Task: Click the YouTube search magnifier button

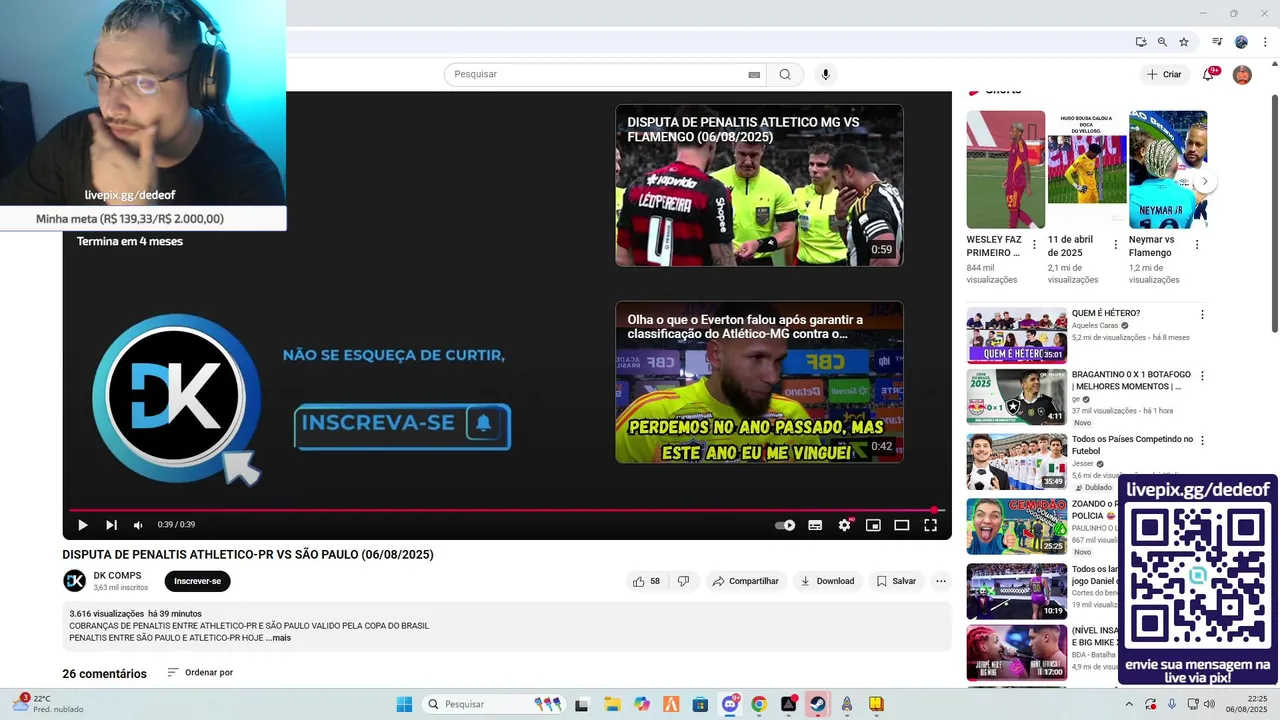Action: (785, 74)
